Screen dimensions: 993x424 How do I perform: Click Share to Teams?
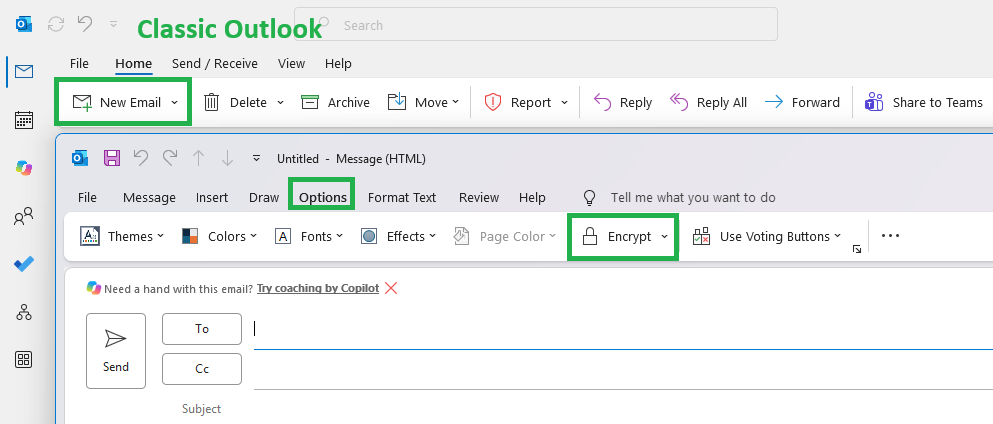pyautogui.click(x=923, y=103)
